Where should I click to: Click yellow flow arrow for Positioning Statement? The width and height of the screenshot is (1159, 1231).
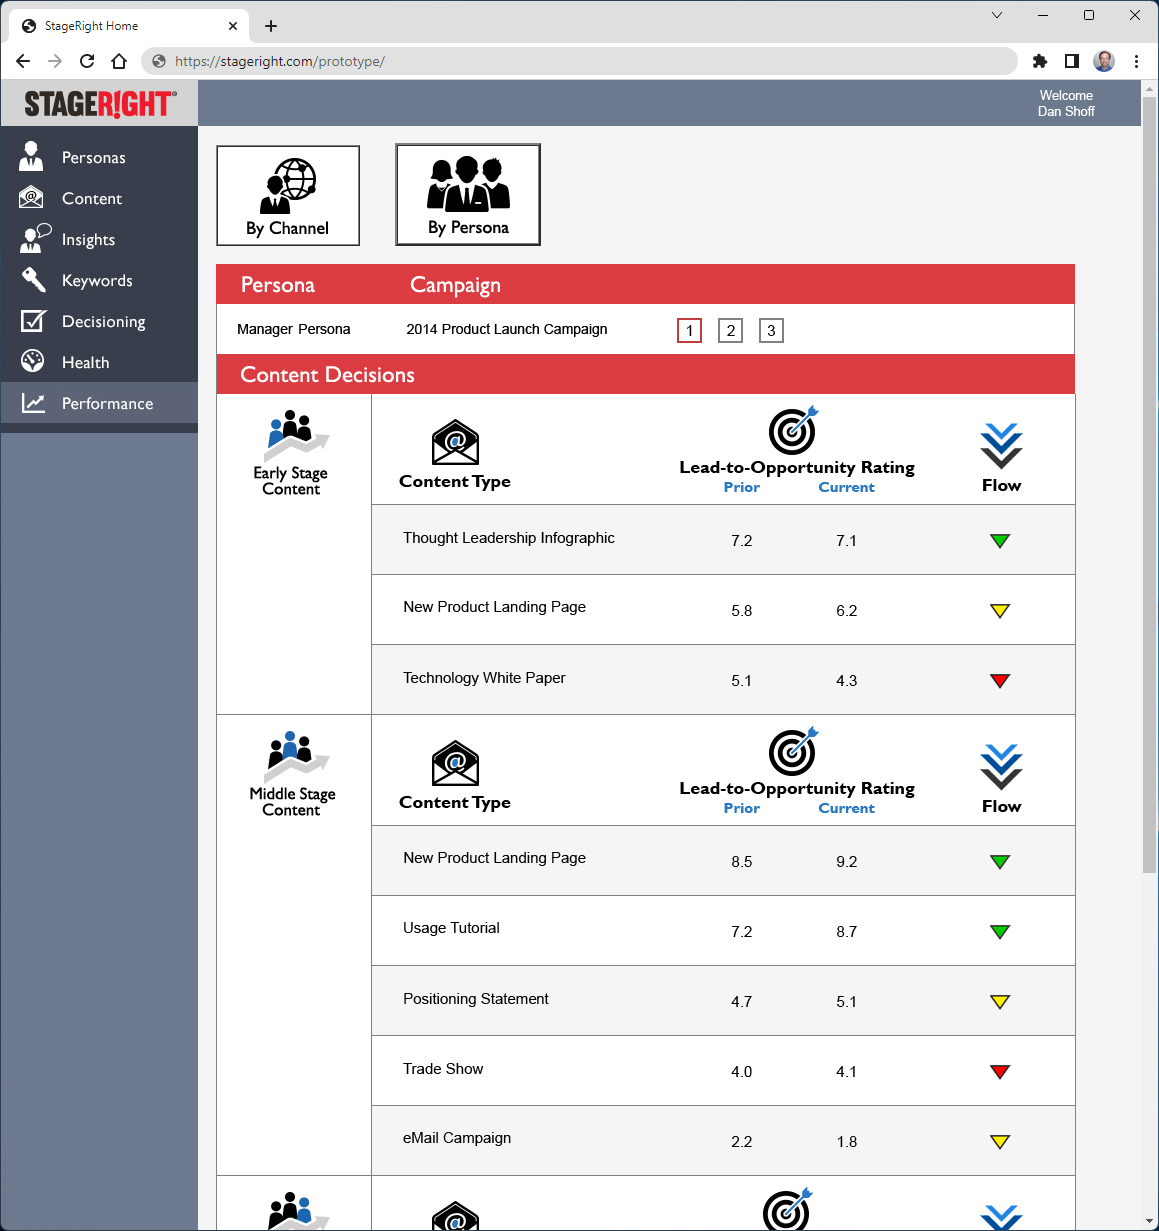tap(1000, 1002)
